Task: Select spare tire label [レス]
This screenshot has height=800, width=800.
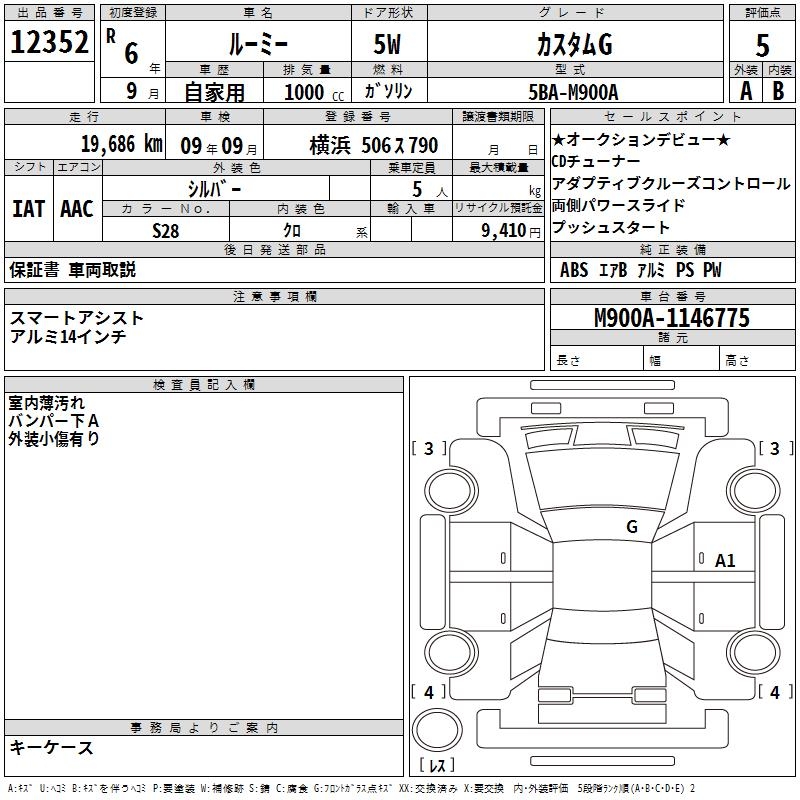Action: (x=436, y=765)
